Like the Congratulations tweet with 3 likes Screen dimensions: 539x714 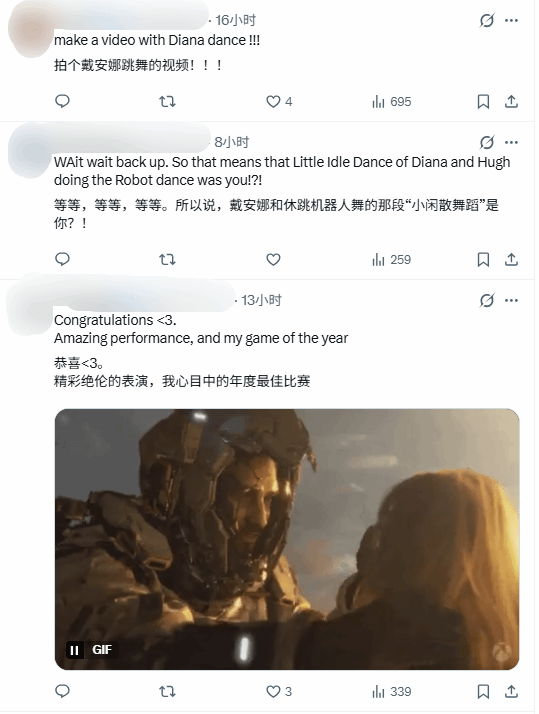click(279, 692)
